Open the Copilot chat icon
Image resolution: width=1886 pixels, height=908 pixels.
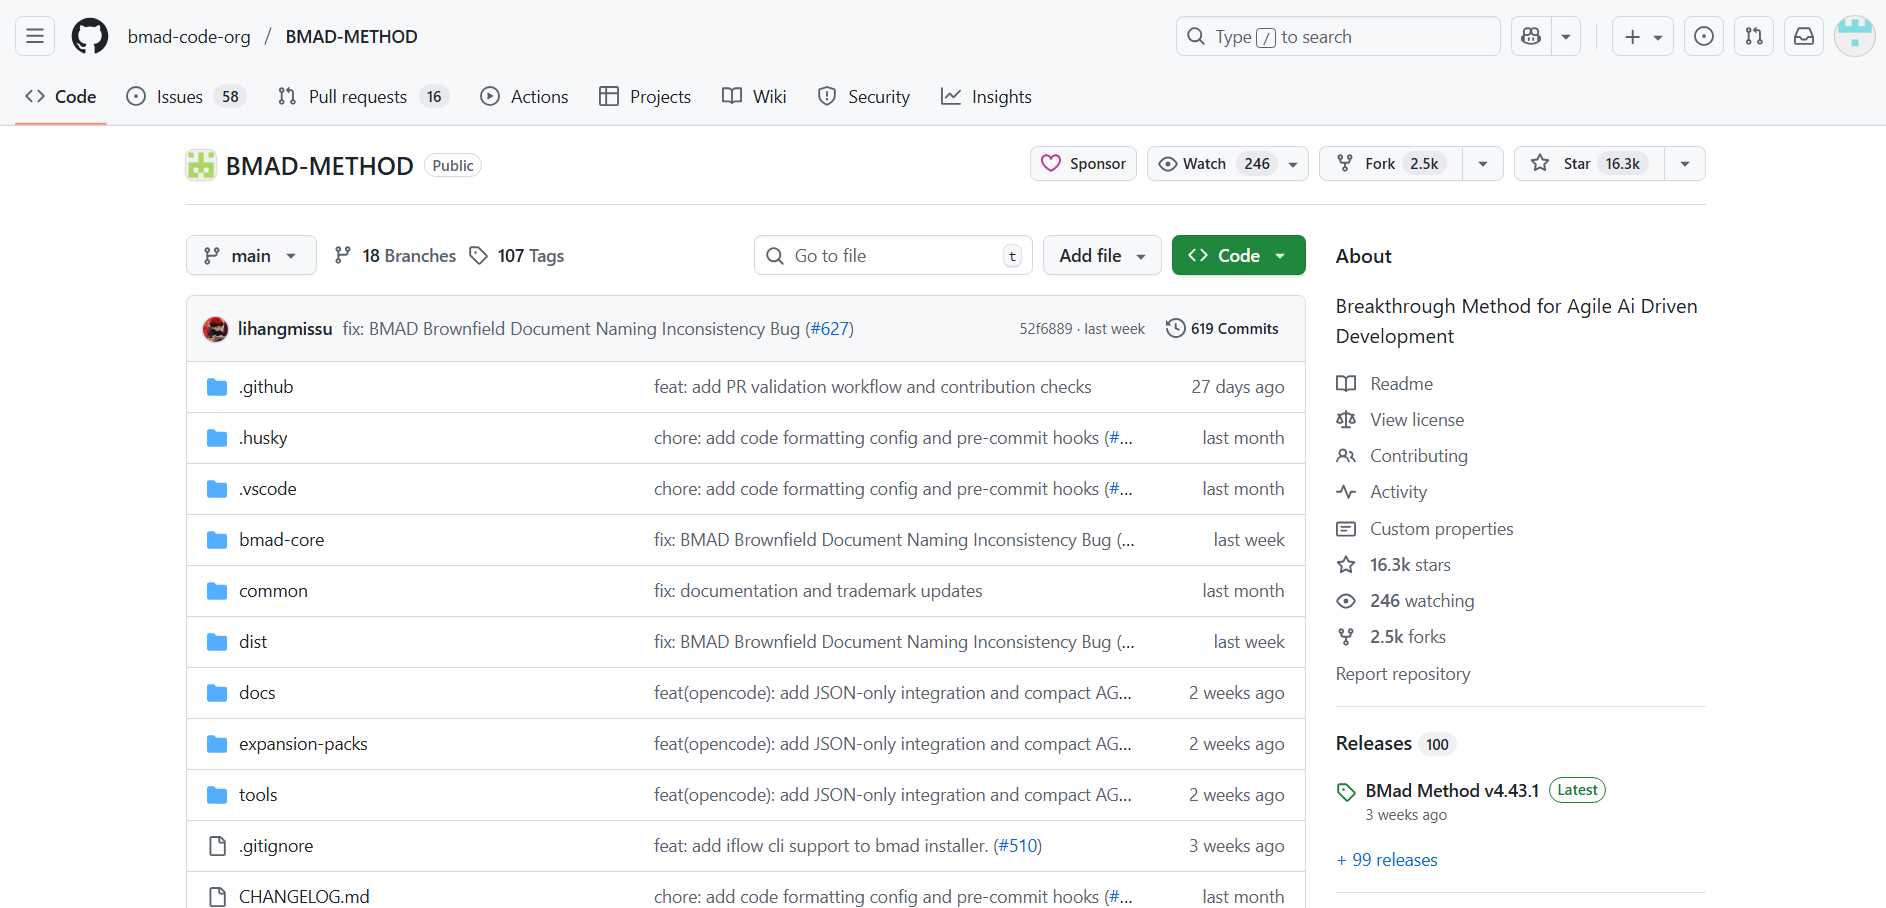1531,37
